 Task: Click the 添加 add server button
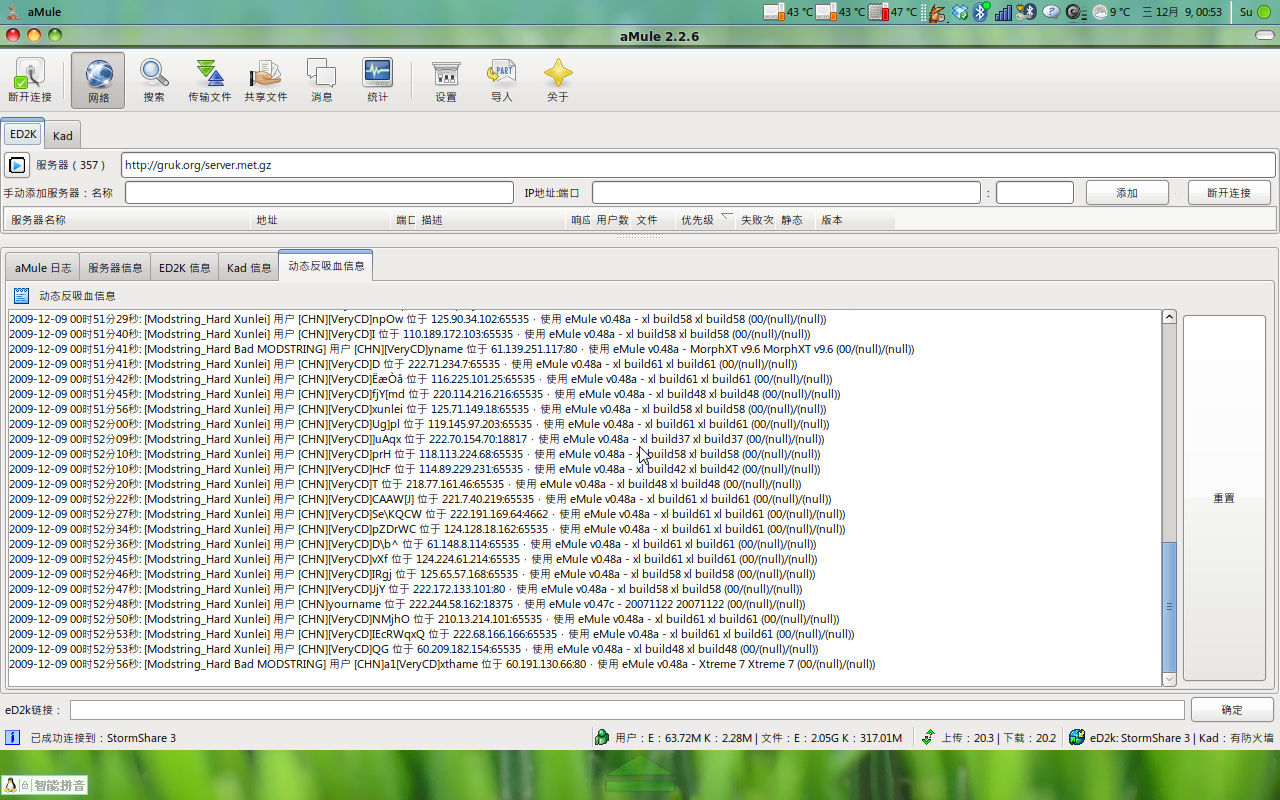click(1127, 193)
